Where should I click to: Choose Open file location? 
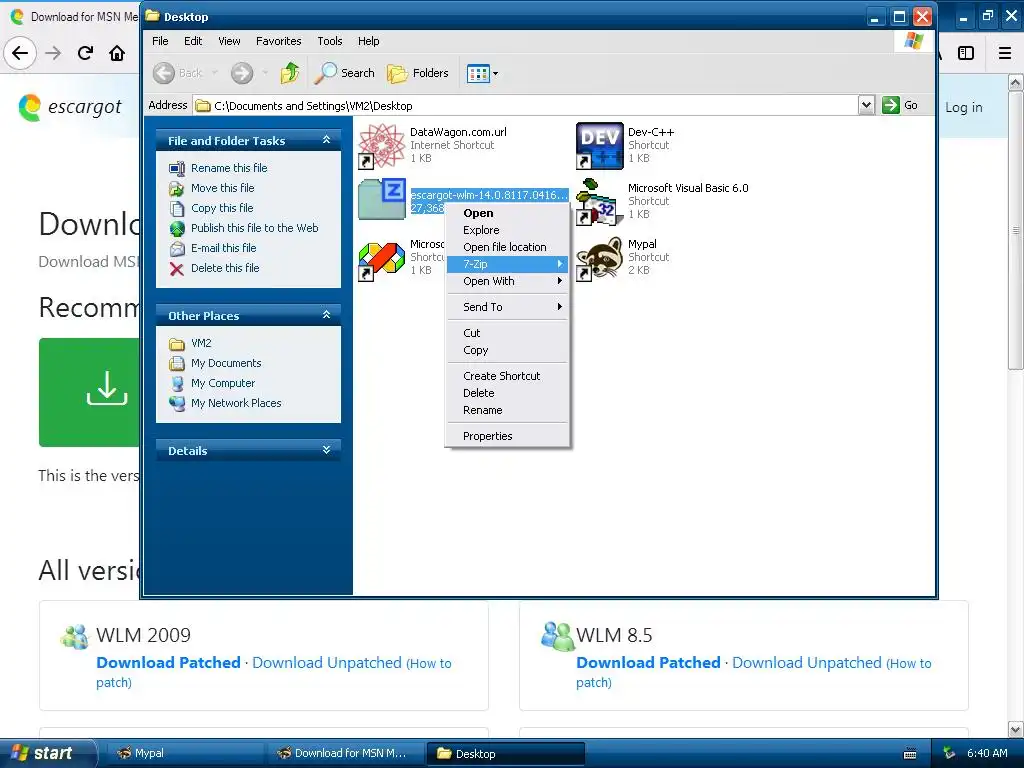pyautogui.click(x=507, y=247)
